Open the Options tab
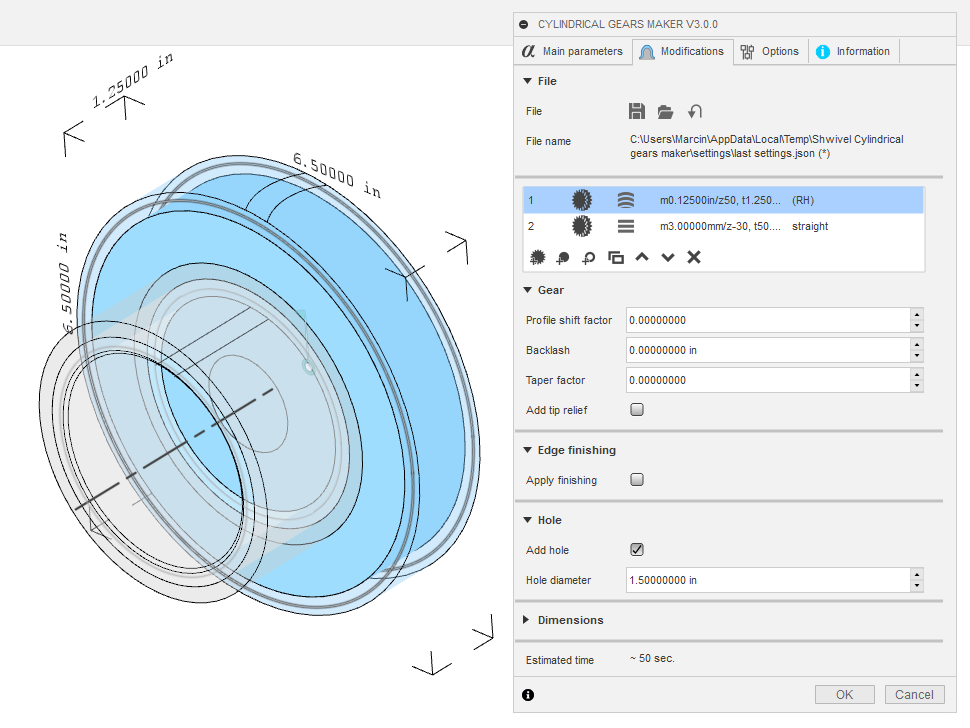The width and height of the screenshot is (970, 728). tap(770, 51)
